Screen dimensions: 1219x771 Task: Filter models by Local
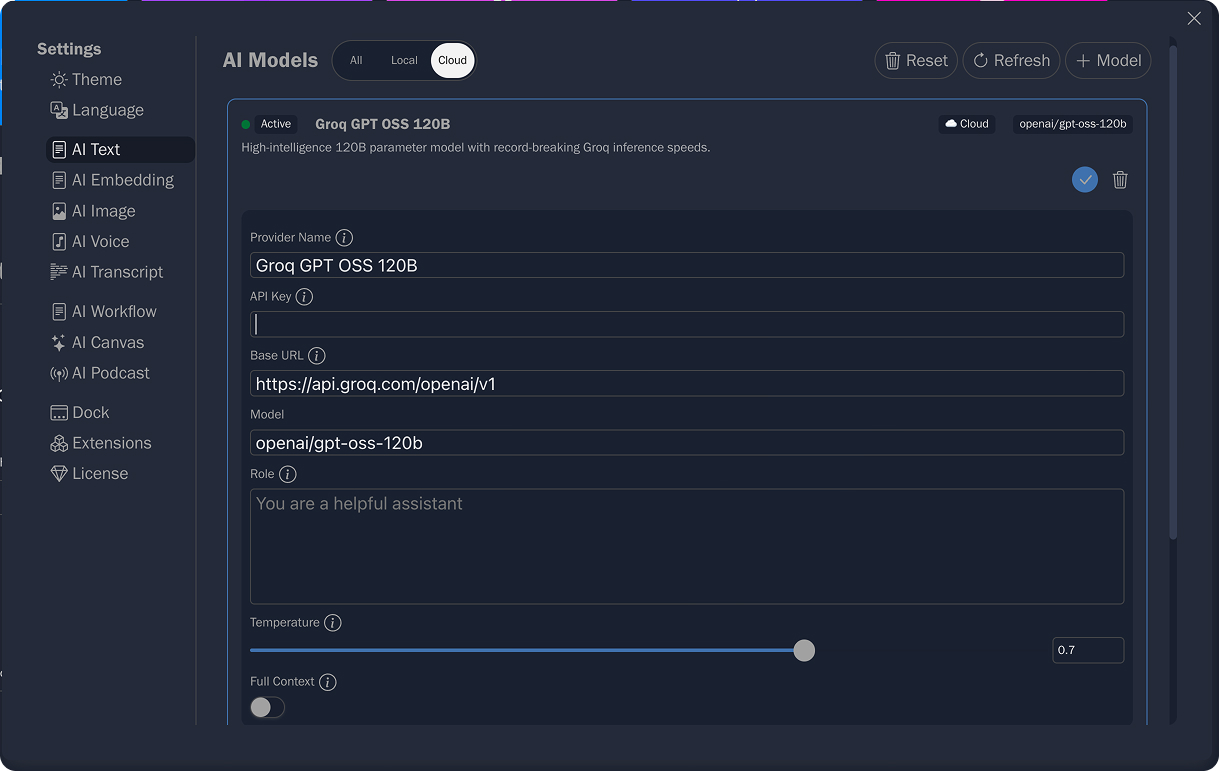[404, 61]
